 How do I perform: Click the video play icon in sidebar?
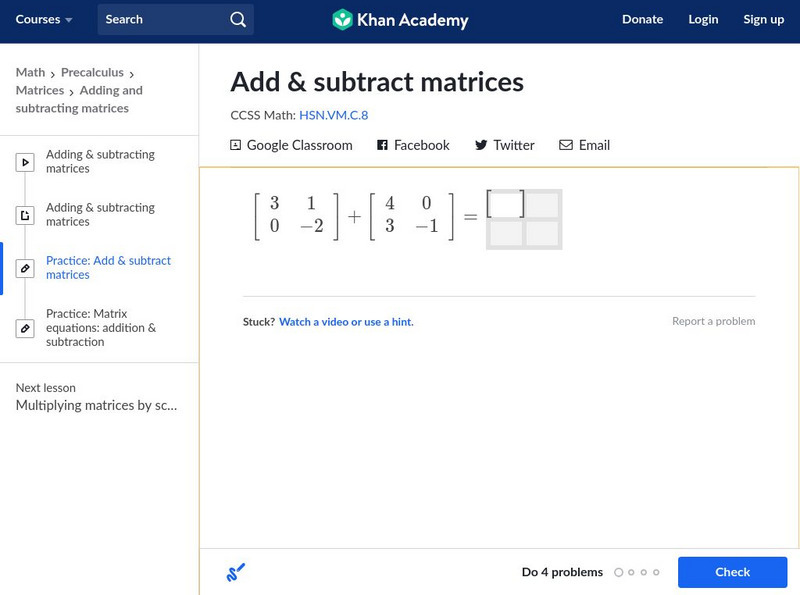[25, 162]
